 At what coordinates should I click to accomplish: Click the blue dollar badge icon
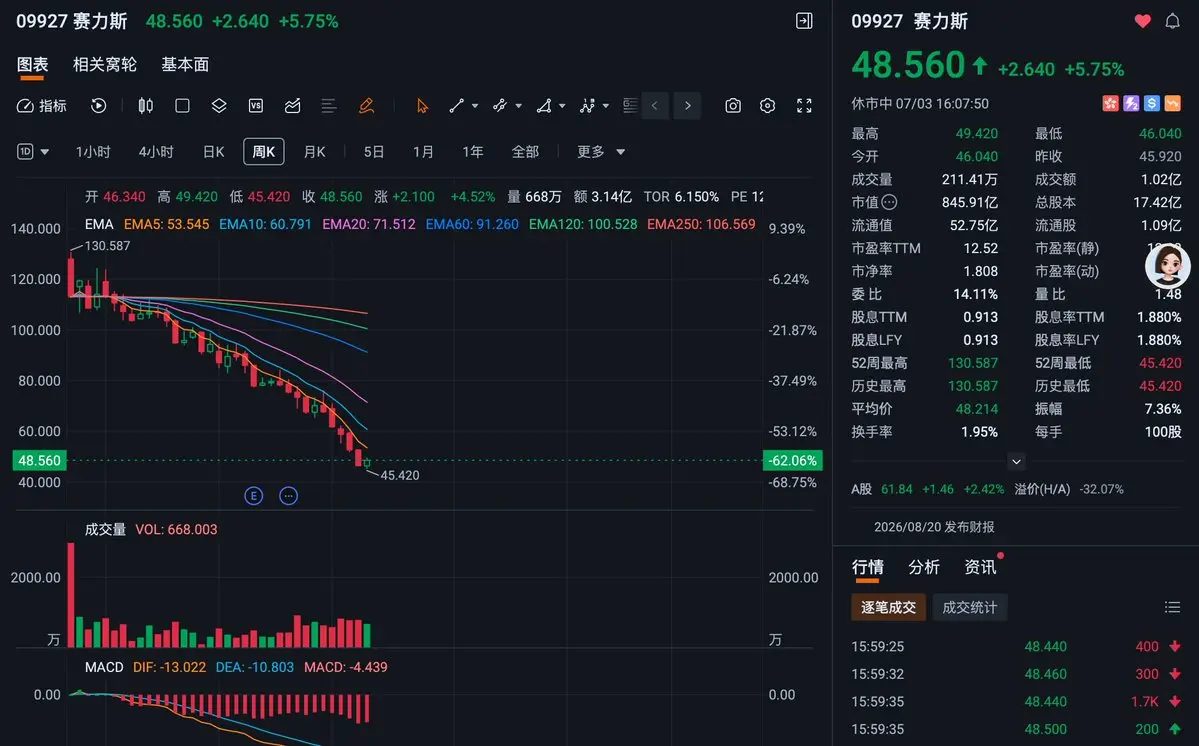coord(1152,103)
